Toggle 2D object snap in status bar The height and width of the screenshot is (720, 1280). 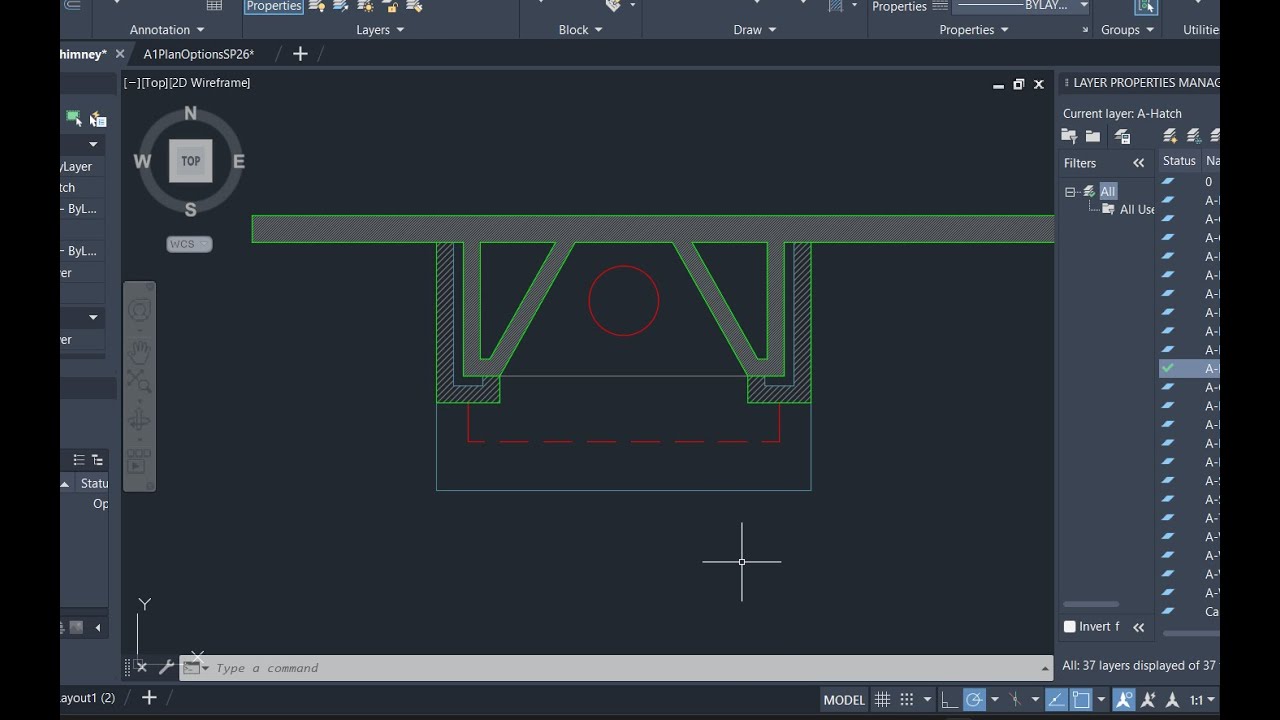tap(1081, 700)
